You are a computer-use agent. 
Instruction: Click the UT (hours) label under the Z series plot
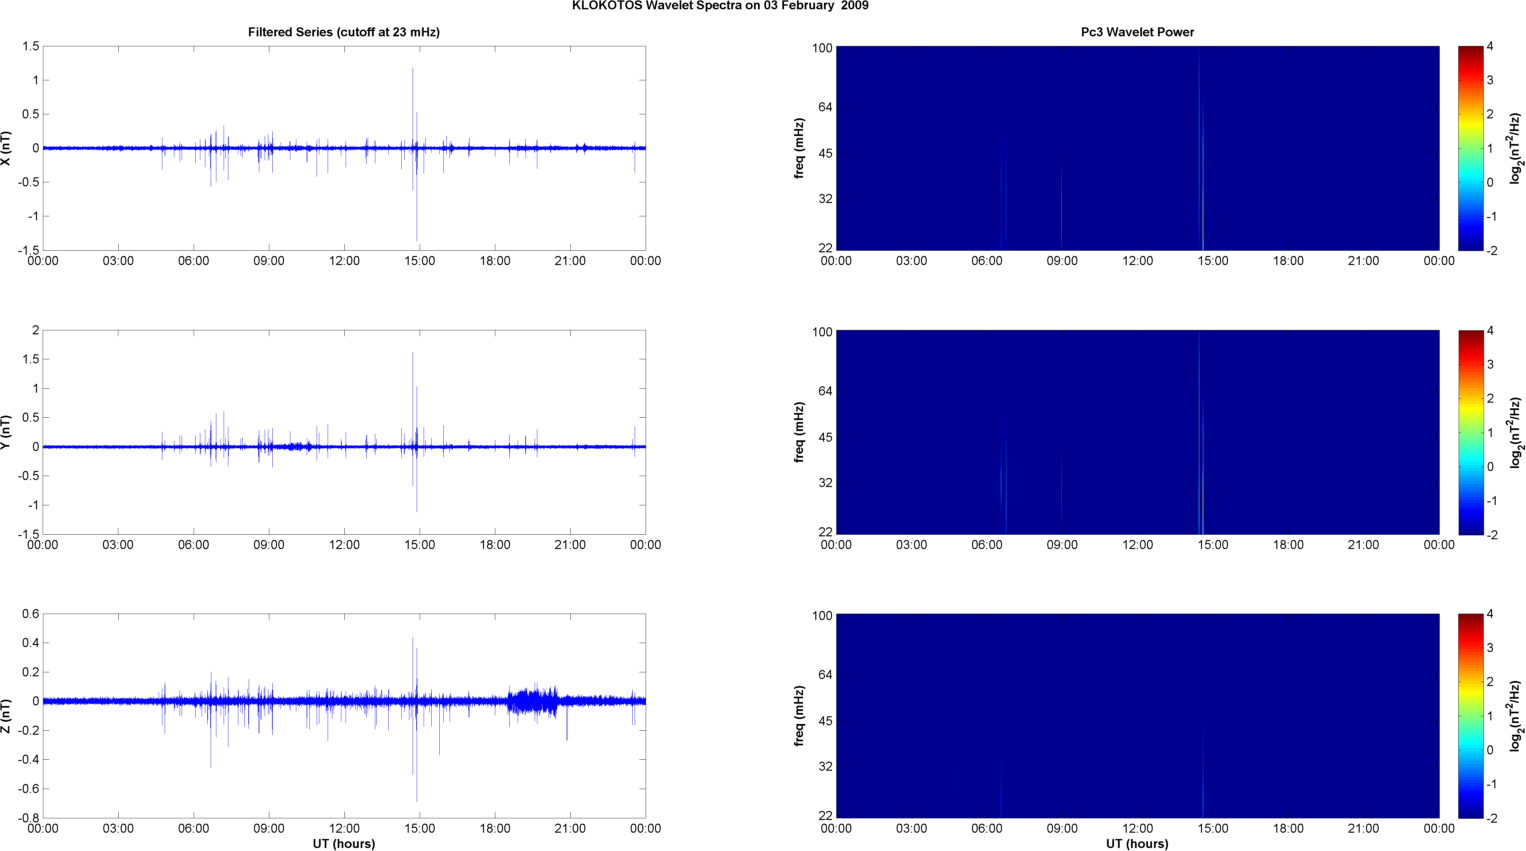pos(343,844)
